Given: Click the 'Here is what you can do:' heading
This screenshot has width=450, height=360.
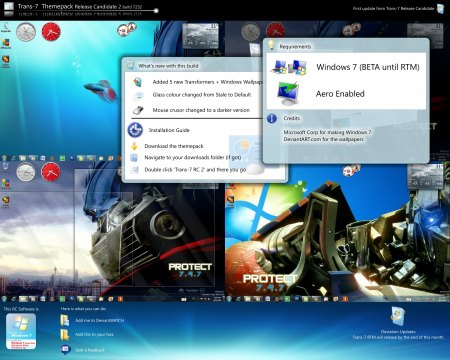Looking at the screenshot, I should pos(83,309).
